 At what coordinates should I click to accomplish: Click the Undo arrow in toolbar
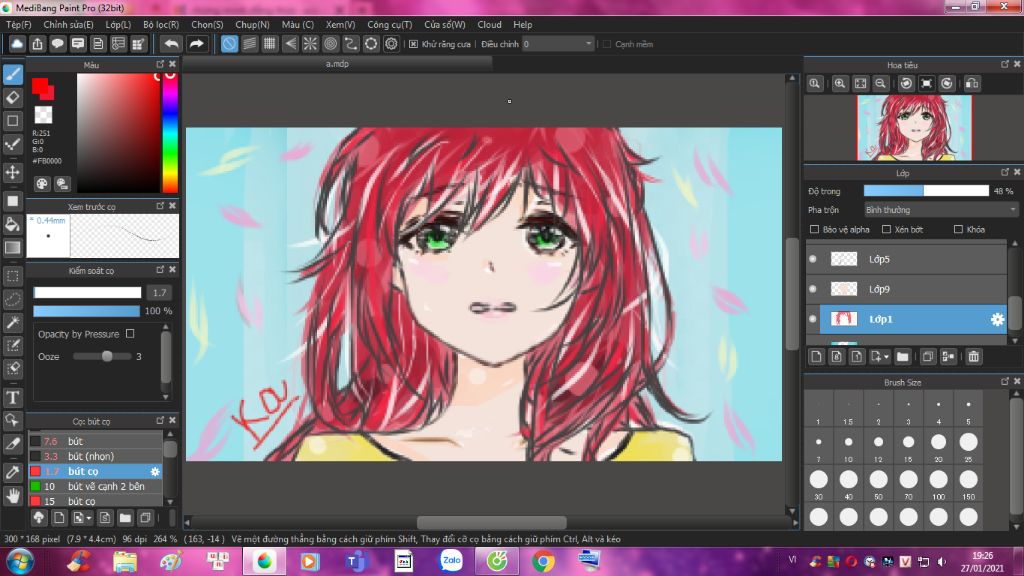click(x=171, y=44)
